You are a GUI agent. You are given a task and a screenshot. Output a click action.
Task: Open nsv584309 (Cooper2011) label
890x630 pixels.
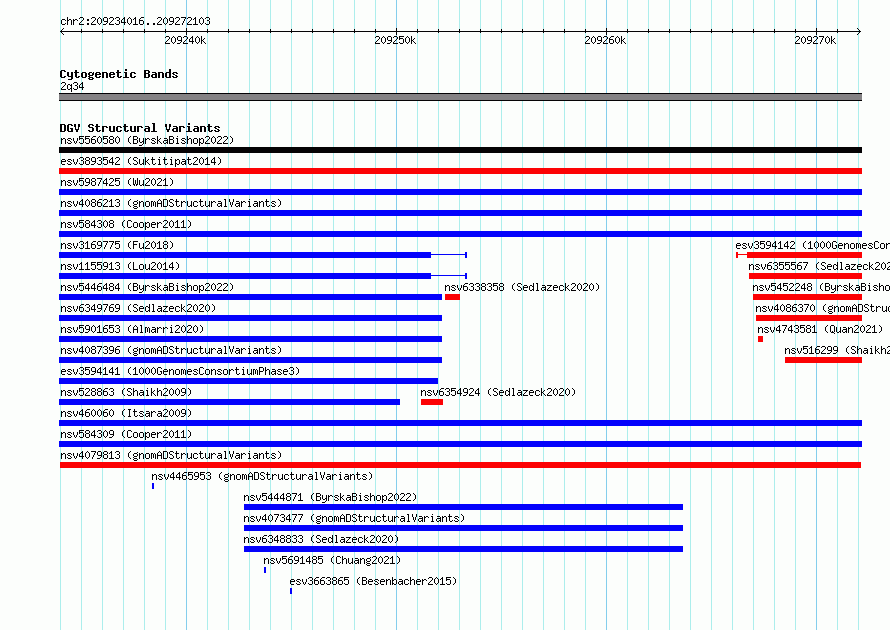[126, 434]
